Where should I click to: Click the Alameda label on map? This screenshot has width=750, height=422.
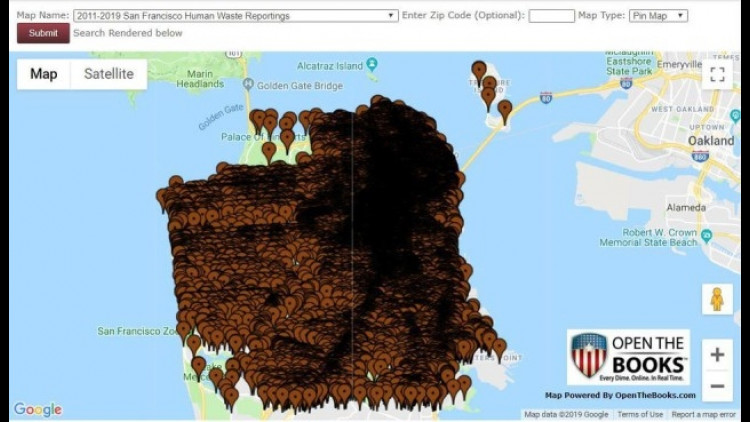(x=686, y=208)
